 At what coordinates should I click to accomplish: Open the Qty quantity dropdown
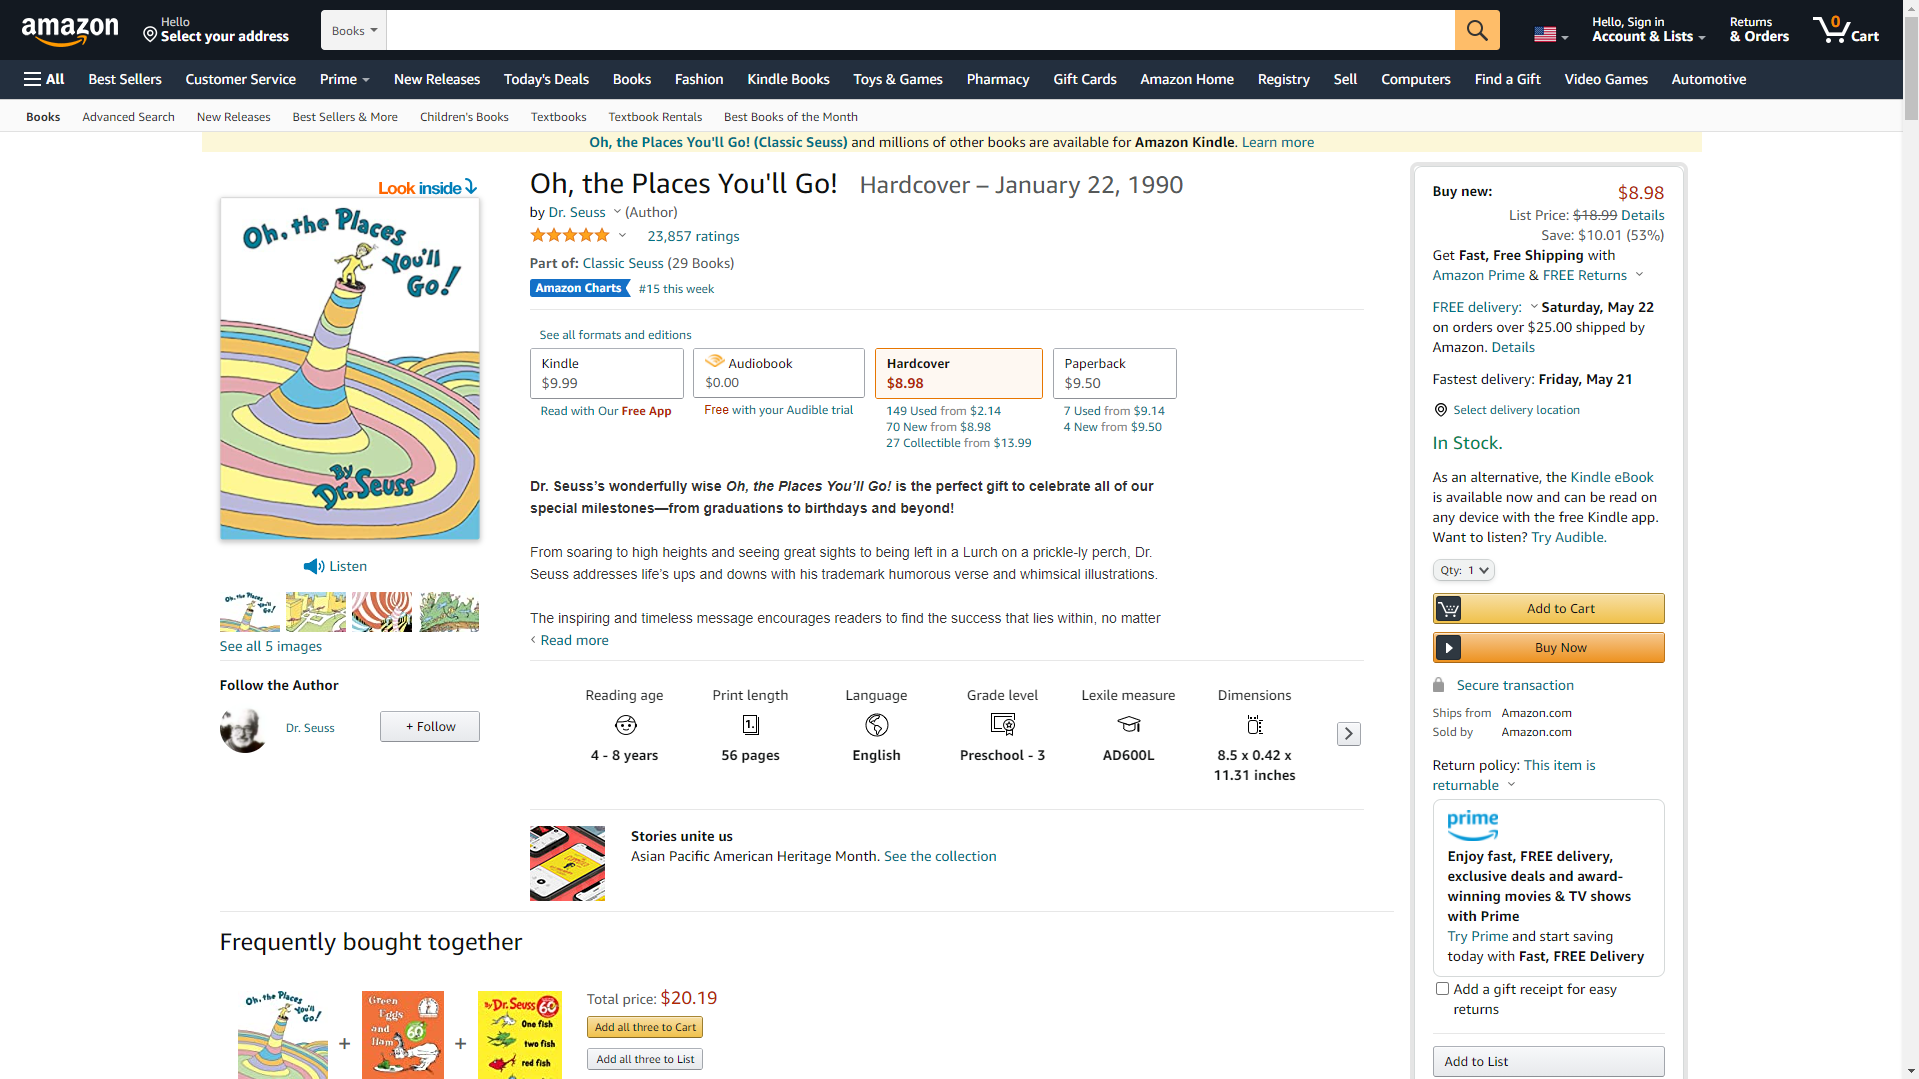pos(1463,570)
